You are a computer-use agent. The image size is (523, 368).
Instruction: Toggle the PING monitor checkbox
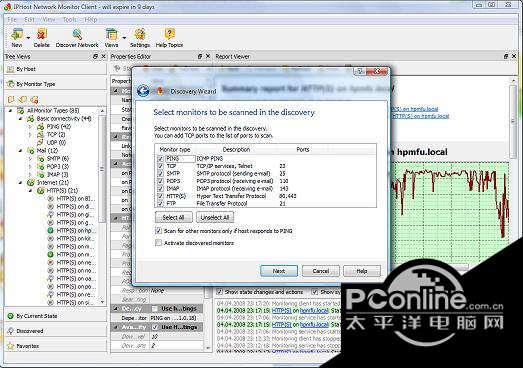tap(160, 159)
